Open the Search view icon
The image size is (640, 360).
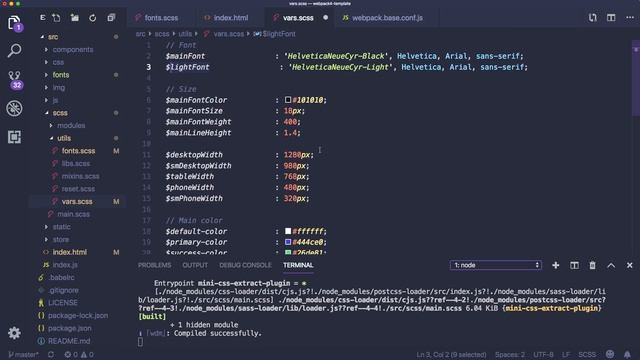14,51
